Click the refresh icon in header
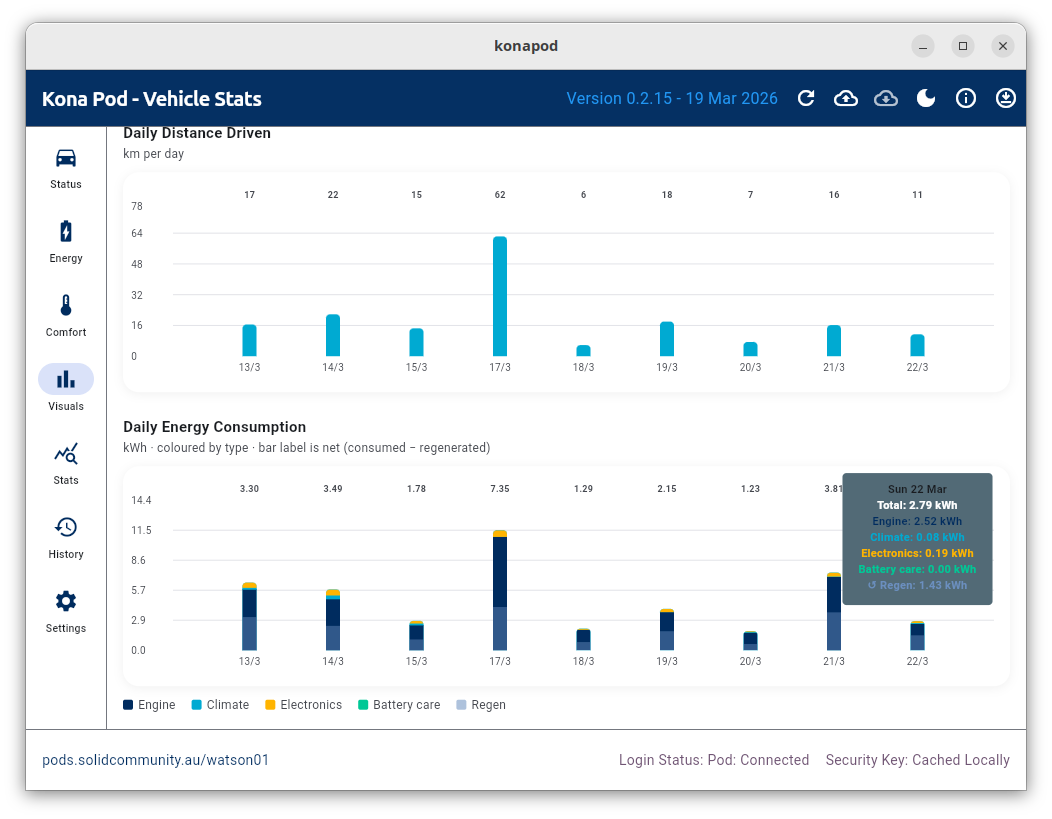This screenshot has width=1052, height=819. 806,98
